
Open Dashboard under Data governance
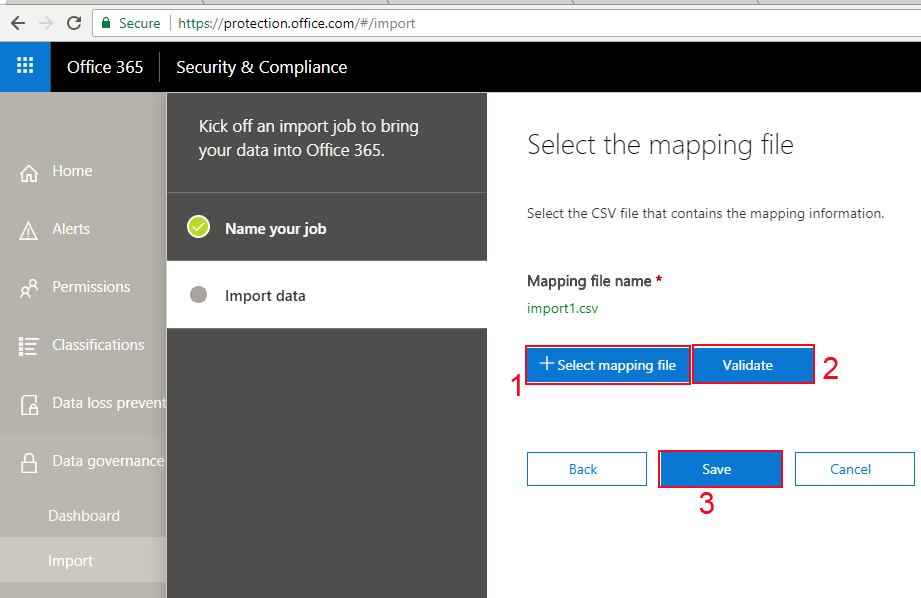(x=84, y=516)
